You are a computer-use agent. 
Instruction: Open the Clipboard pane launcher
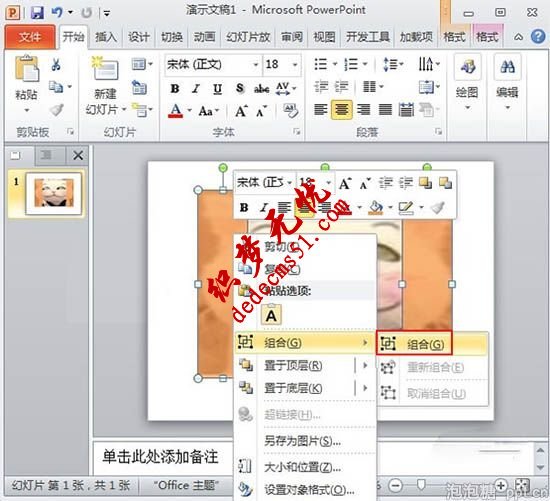point(71,132)
